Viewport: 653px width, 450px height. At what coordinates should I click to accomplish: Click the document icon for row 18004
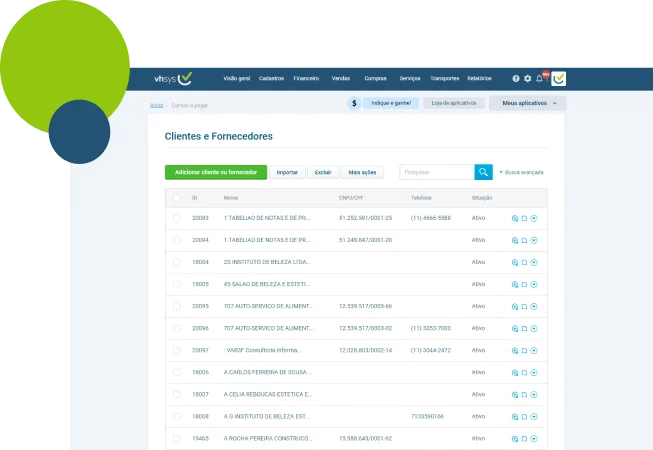(x=524, y=262)
